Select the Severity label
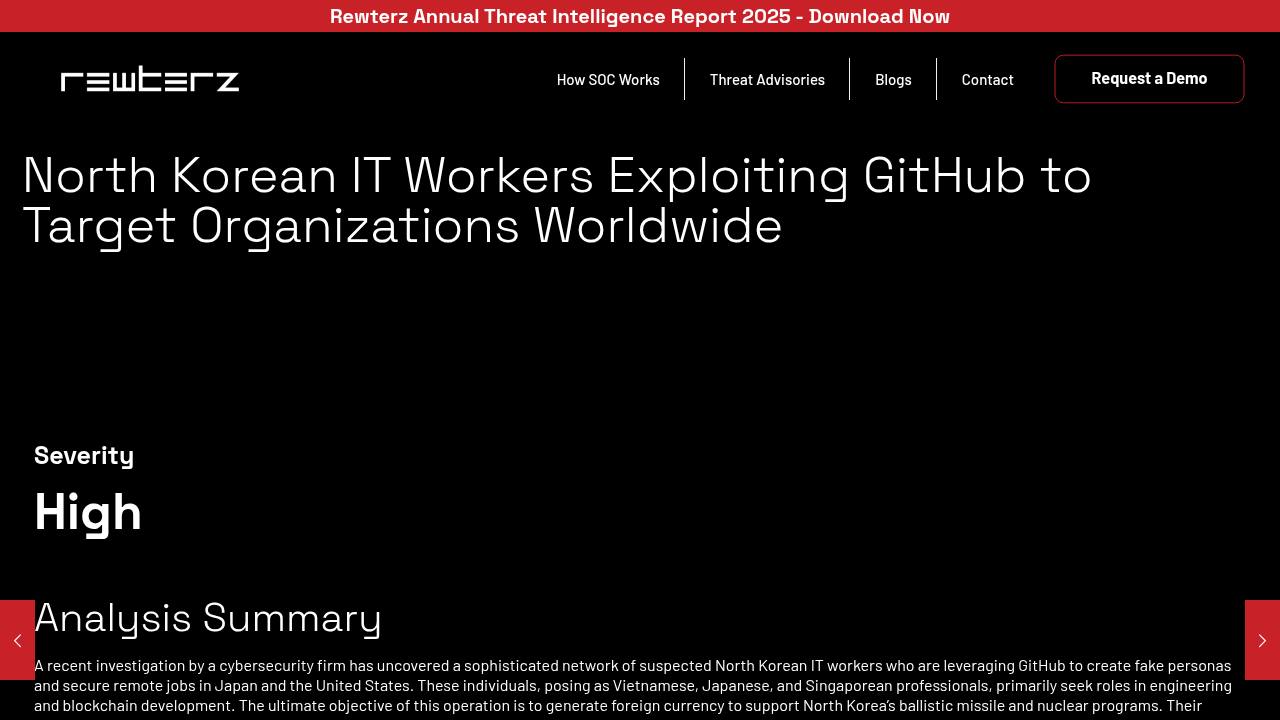 point(84,455)
